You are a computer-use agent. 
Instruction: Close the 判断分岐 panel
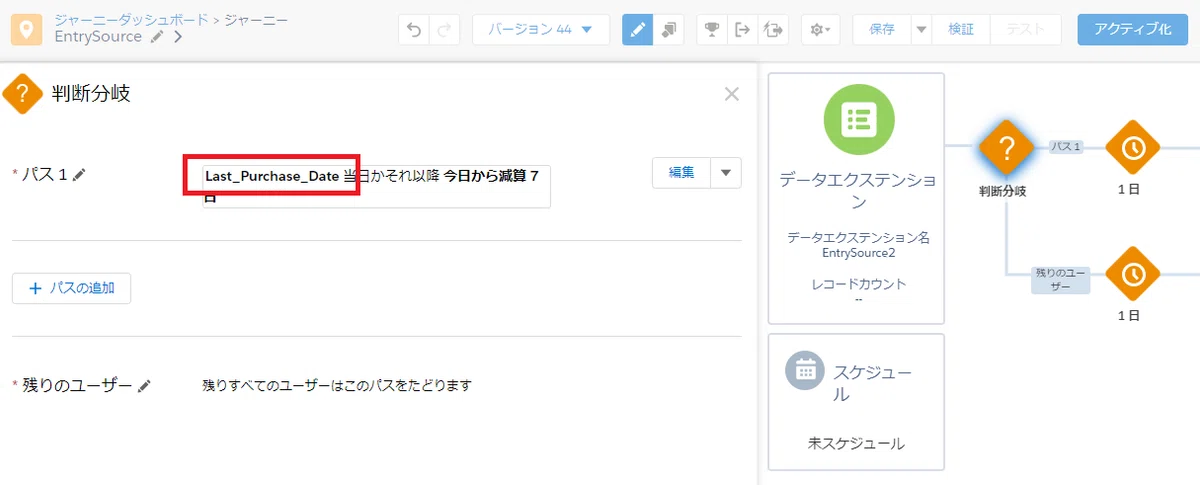tap(732, 94)
